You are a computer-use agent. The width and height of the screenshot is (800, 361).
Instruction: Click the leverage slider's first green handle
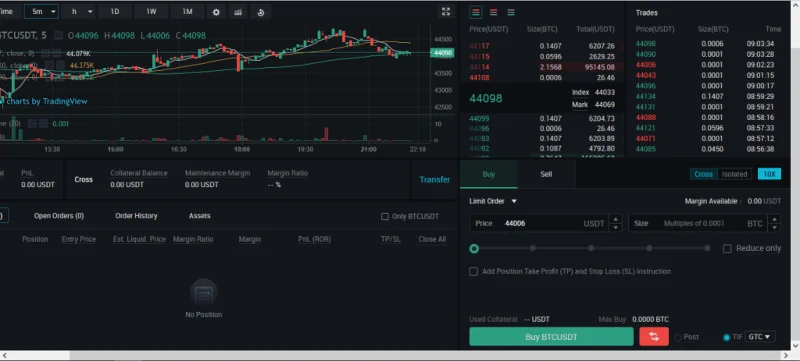[474, 248]
